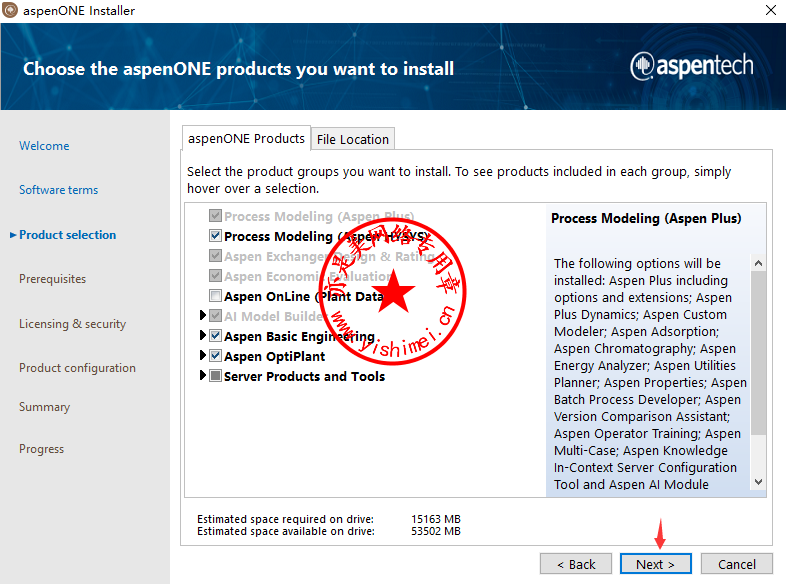Viewport: 786px width, 584px height.
Task: Click Summary in the sidebar
Action: [45, 407]
